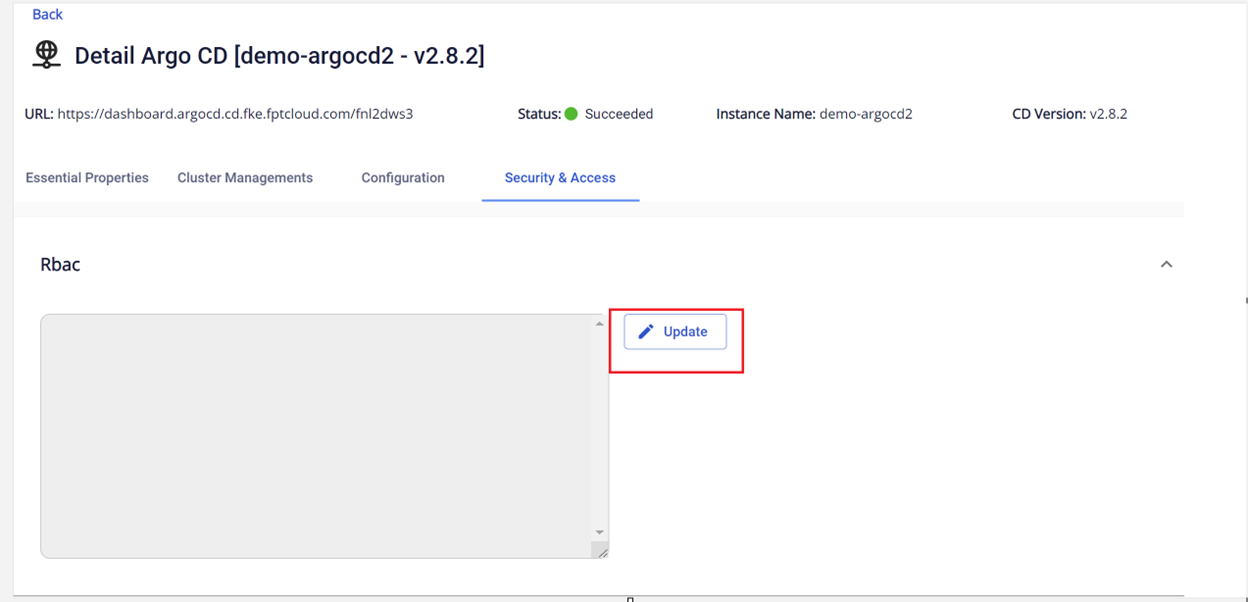Click the Back link

pos(47,14)
